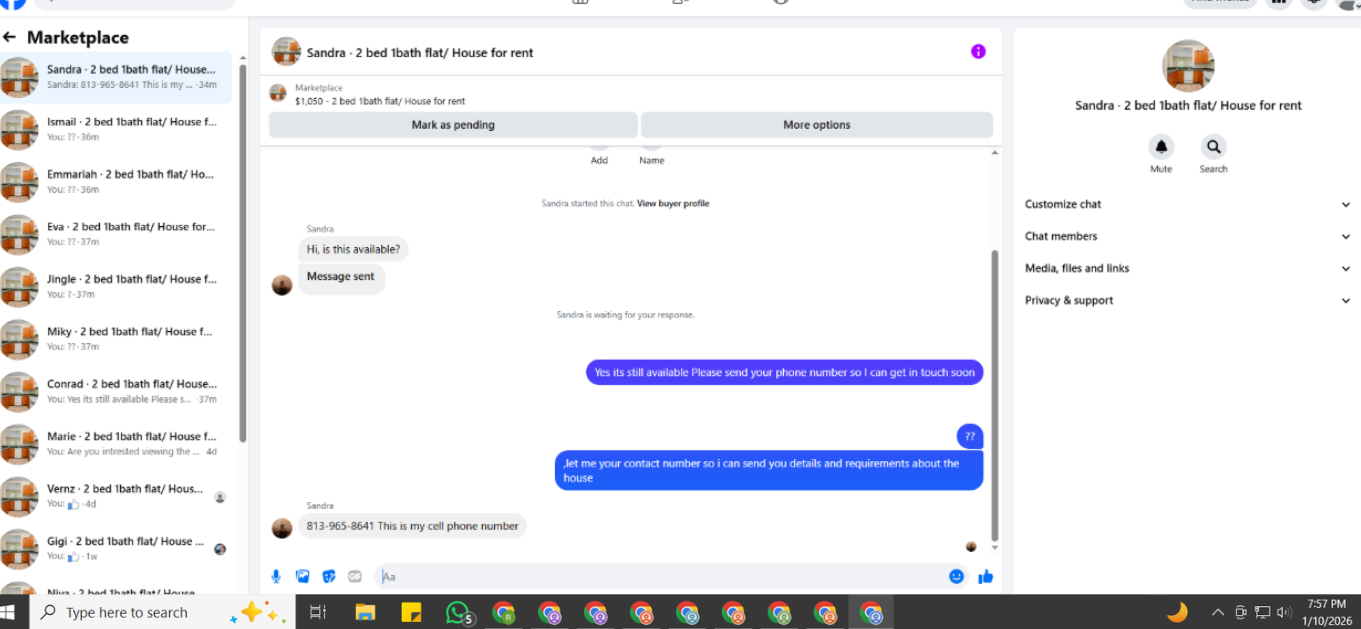1361x629 pixels.
Task: Click the voice clip microphone icon
Action: tap(277, 576)
